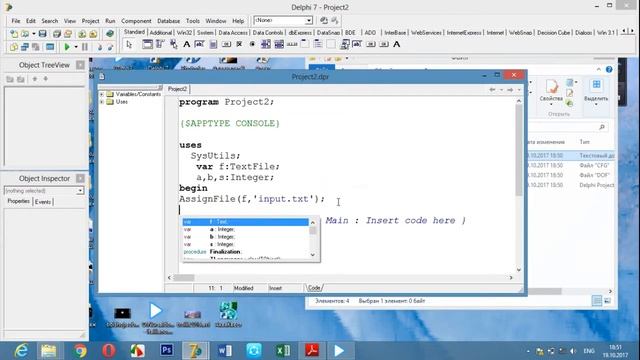Click editor back navigation arrow
The image size is (640, 360).
[x=492, y=90]
